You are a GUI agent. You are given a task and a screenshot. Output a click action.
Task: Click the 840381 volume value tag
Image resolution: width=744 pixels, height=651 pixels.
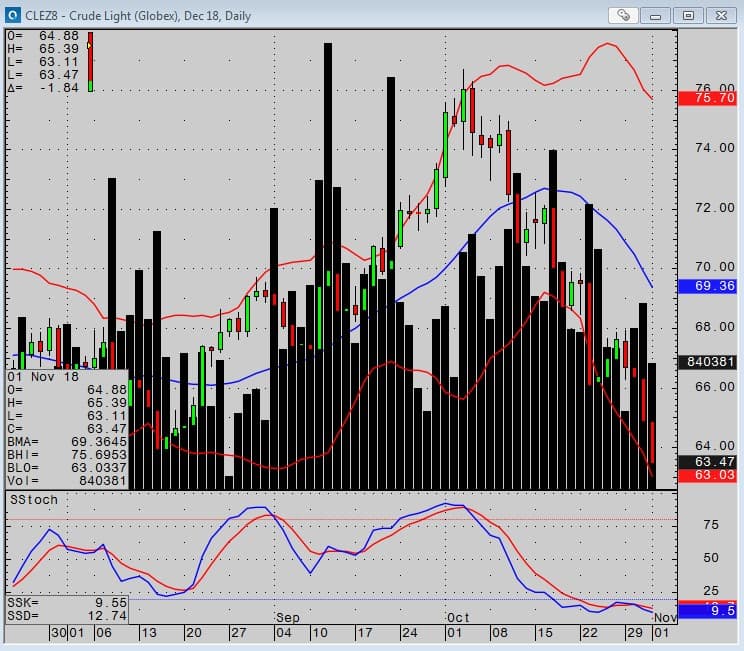click(707, 362)
